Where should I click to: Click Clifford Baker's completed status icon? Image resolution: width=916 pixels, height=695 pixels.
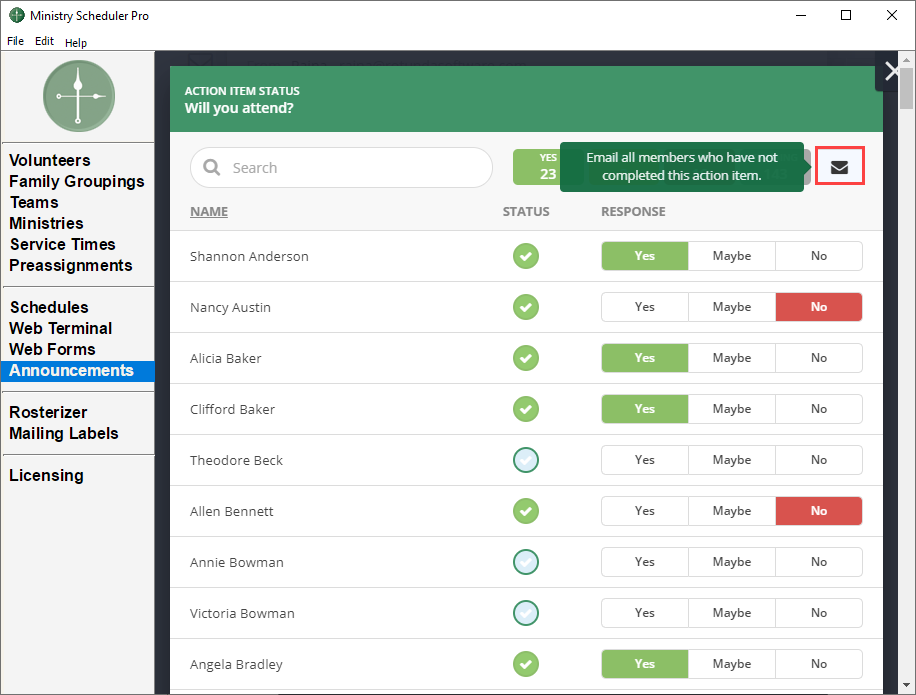[x=526, y=409]
